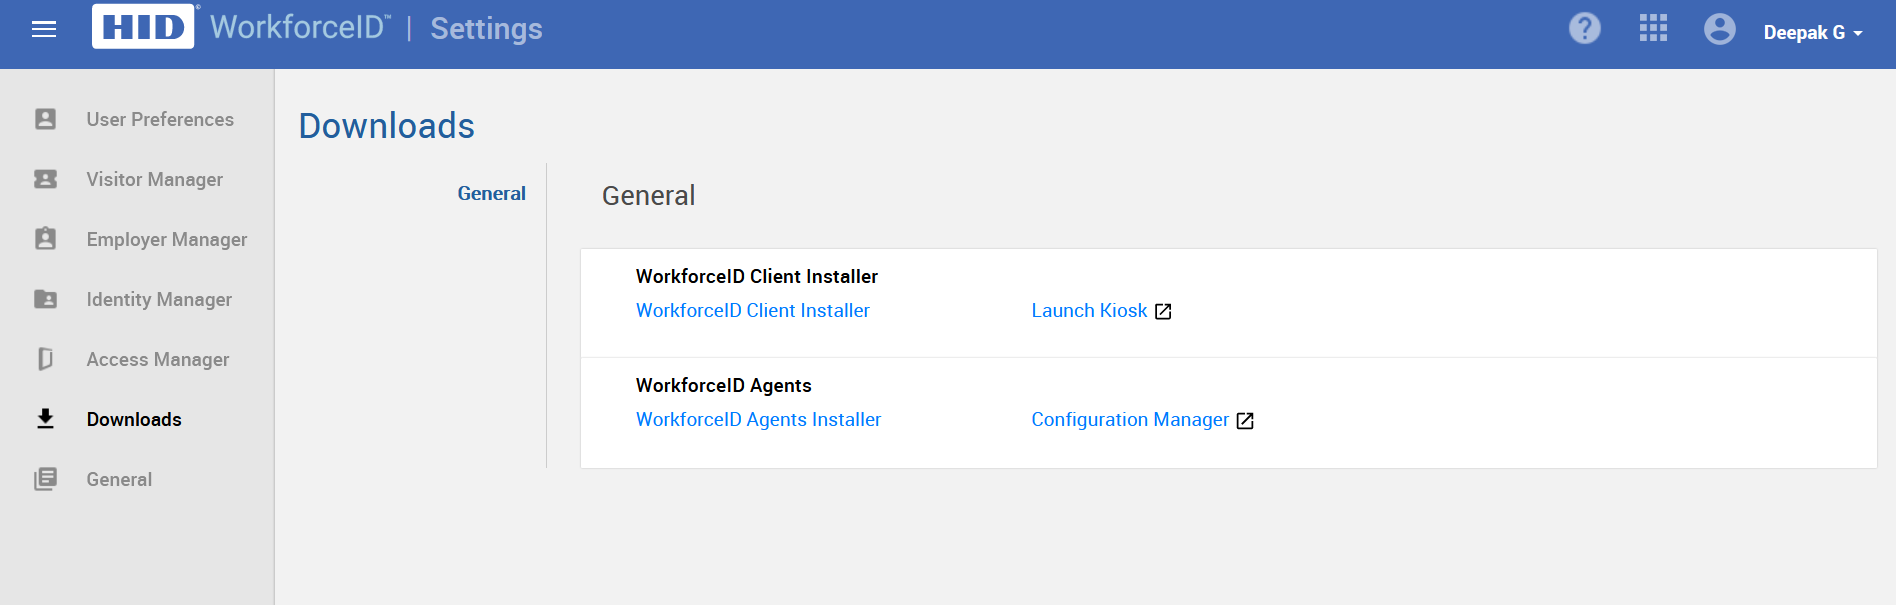The height and width of the screenshot is (605, 1896).
Task: Click the help question mark icon
Action: click(1584, 28)
